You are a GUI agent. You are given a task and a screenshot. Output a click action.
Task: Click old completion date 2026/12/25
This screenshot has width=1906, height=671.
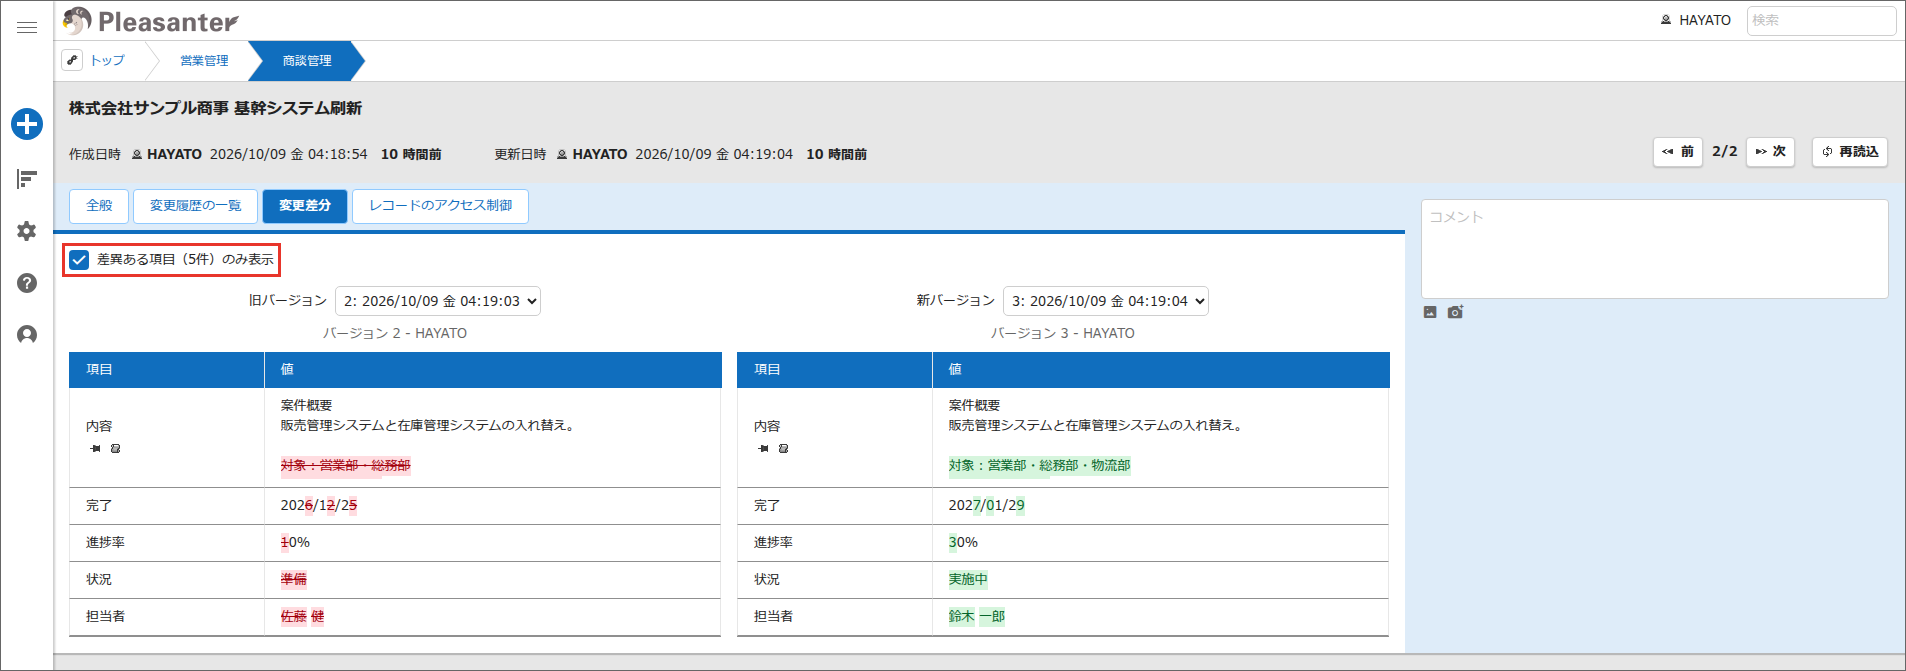(319, 505)
